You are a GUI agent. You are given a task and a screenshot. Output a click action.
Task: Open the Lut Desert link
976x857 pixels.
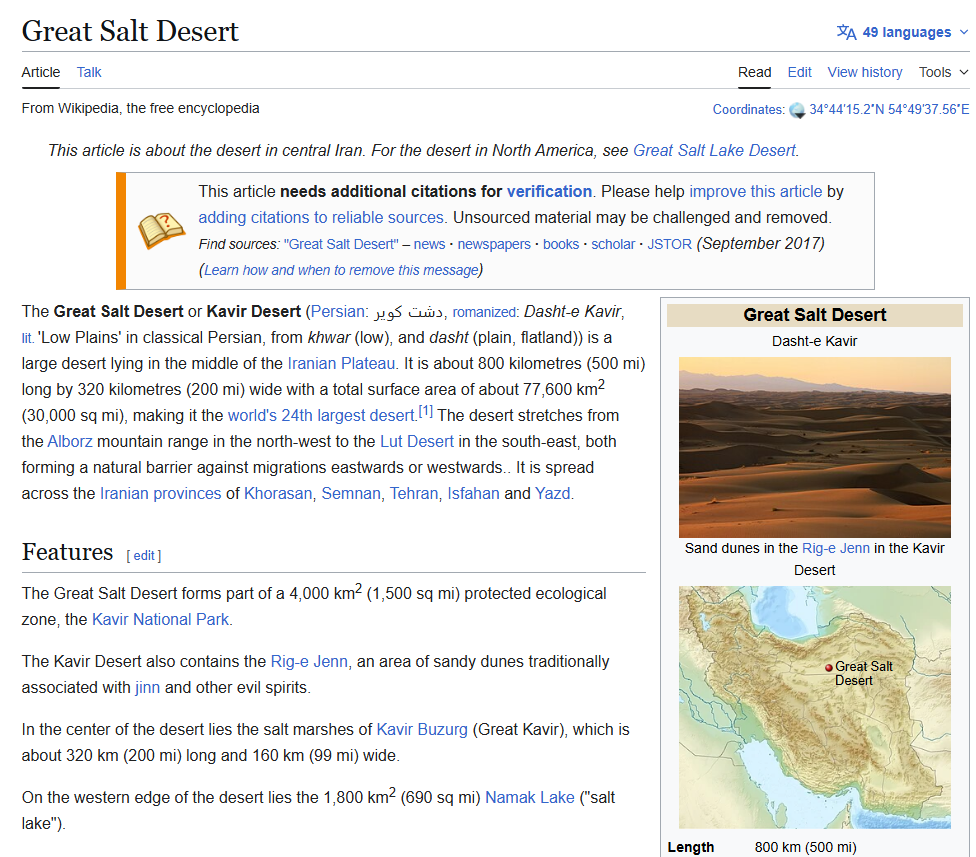tap(417, 442)
